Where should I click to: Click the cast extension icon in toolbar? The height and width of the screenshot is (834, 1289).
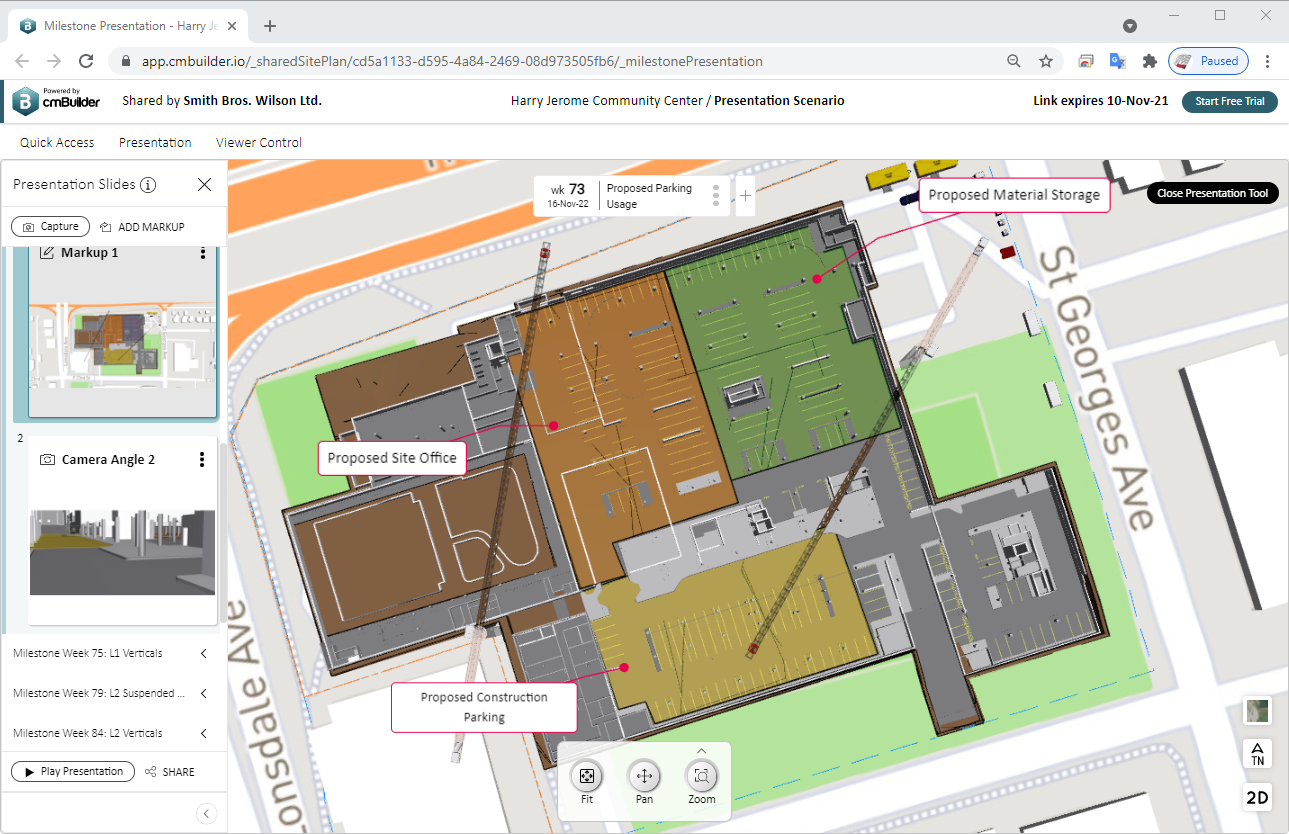(1086, 61)
